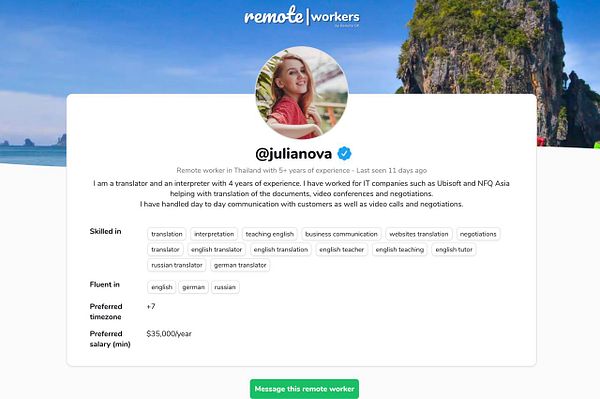Message this remote worker
This screenshot has width=600, height=399.
[x=305, y=389]
